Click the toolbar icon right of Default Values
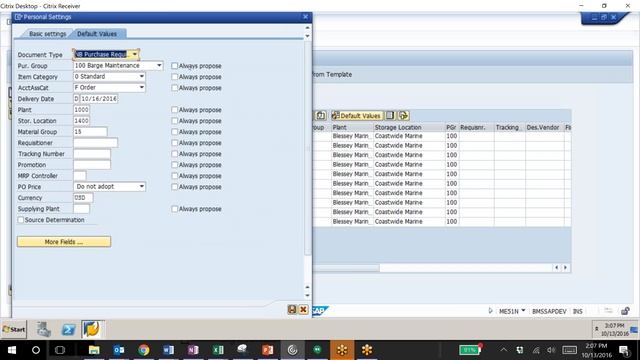Viewport: 640px width, 360px height. (390, 116)
